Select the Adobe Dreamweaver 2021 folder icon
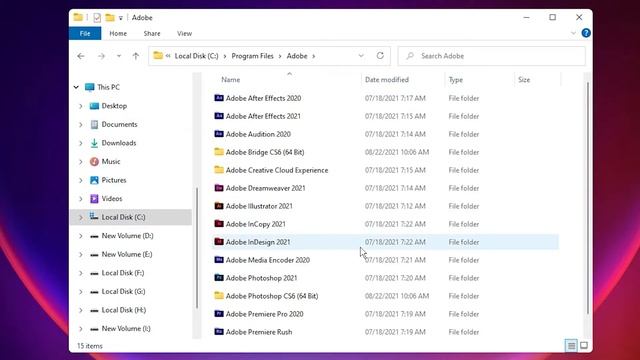 point(219,188)
